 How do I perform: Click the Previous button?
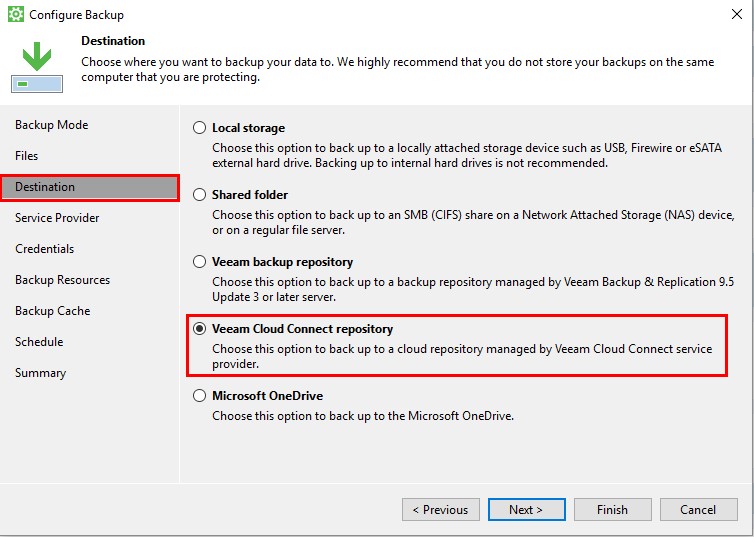pos(440,510)
